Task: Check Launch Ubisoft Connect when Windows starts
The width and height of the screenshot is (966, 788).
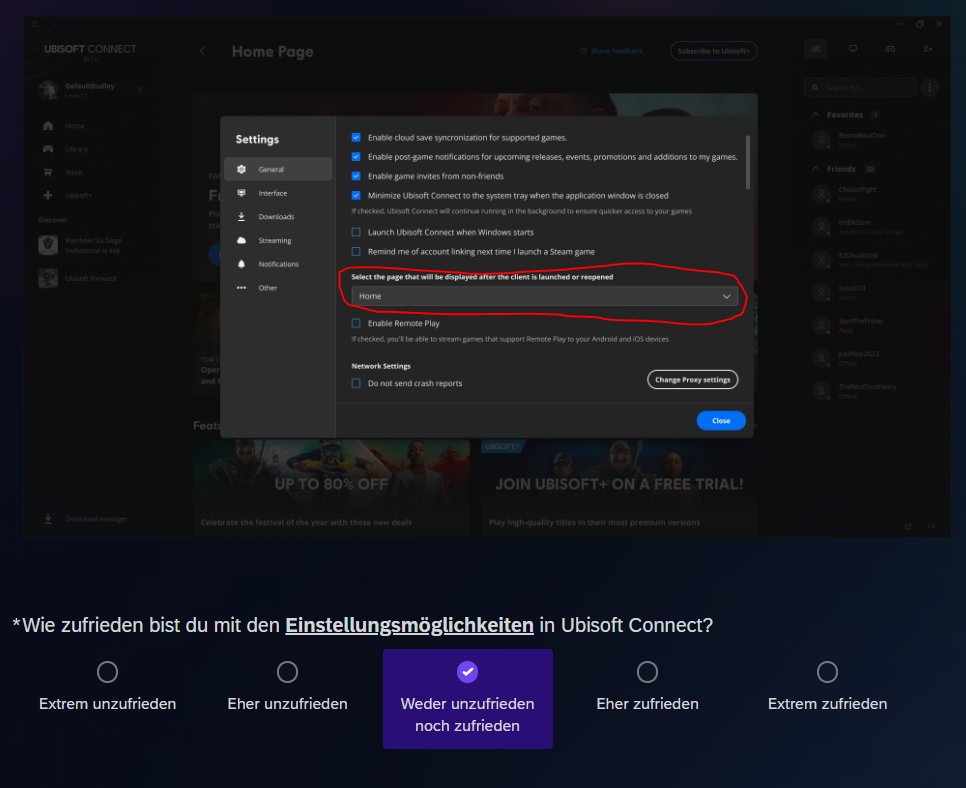Action: coord(356,232)
